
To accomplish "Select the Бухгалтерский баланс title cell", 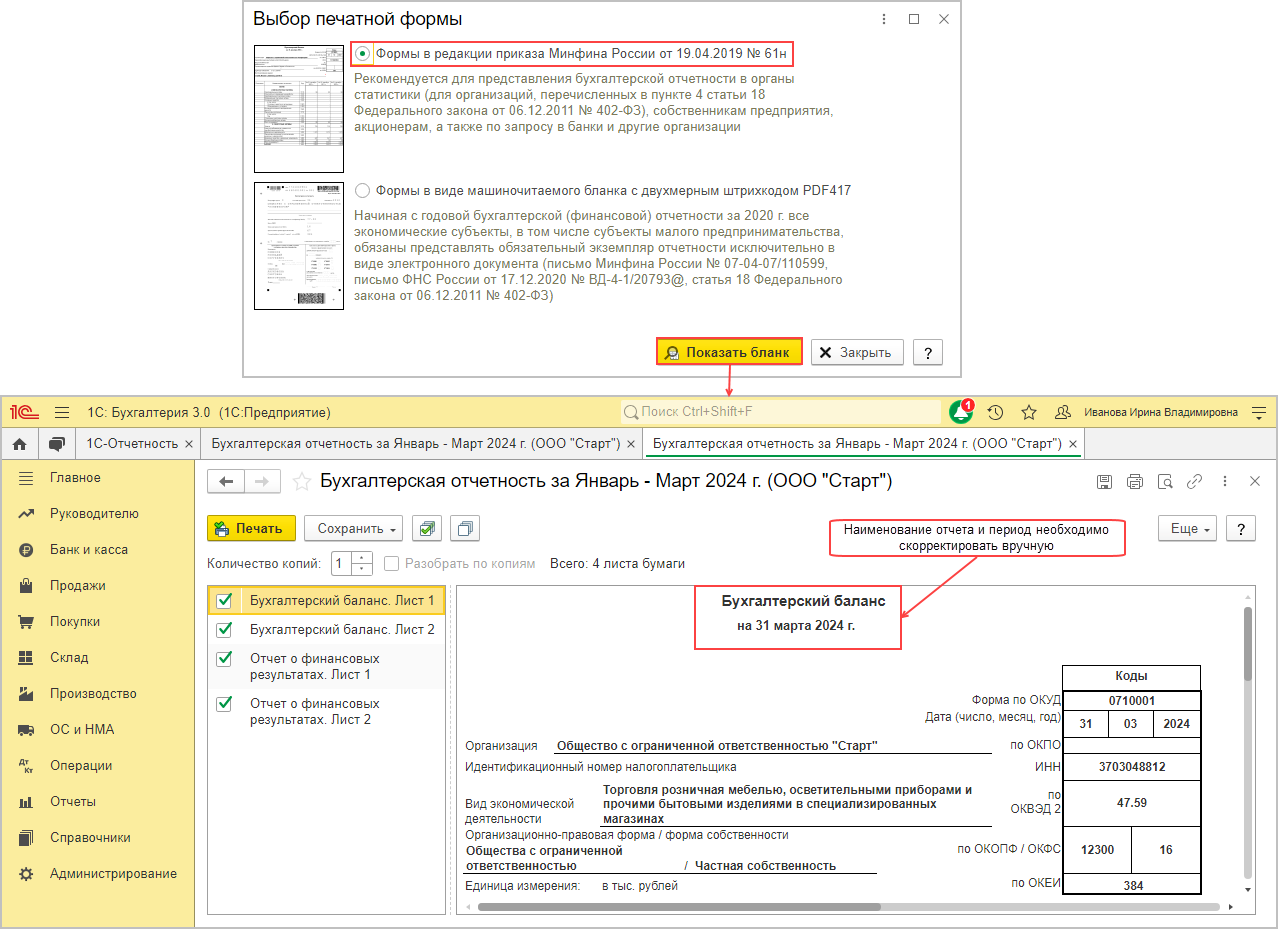I will (x=804, y=601).
